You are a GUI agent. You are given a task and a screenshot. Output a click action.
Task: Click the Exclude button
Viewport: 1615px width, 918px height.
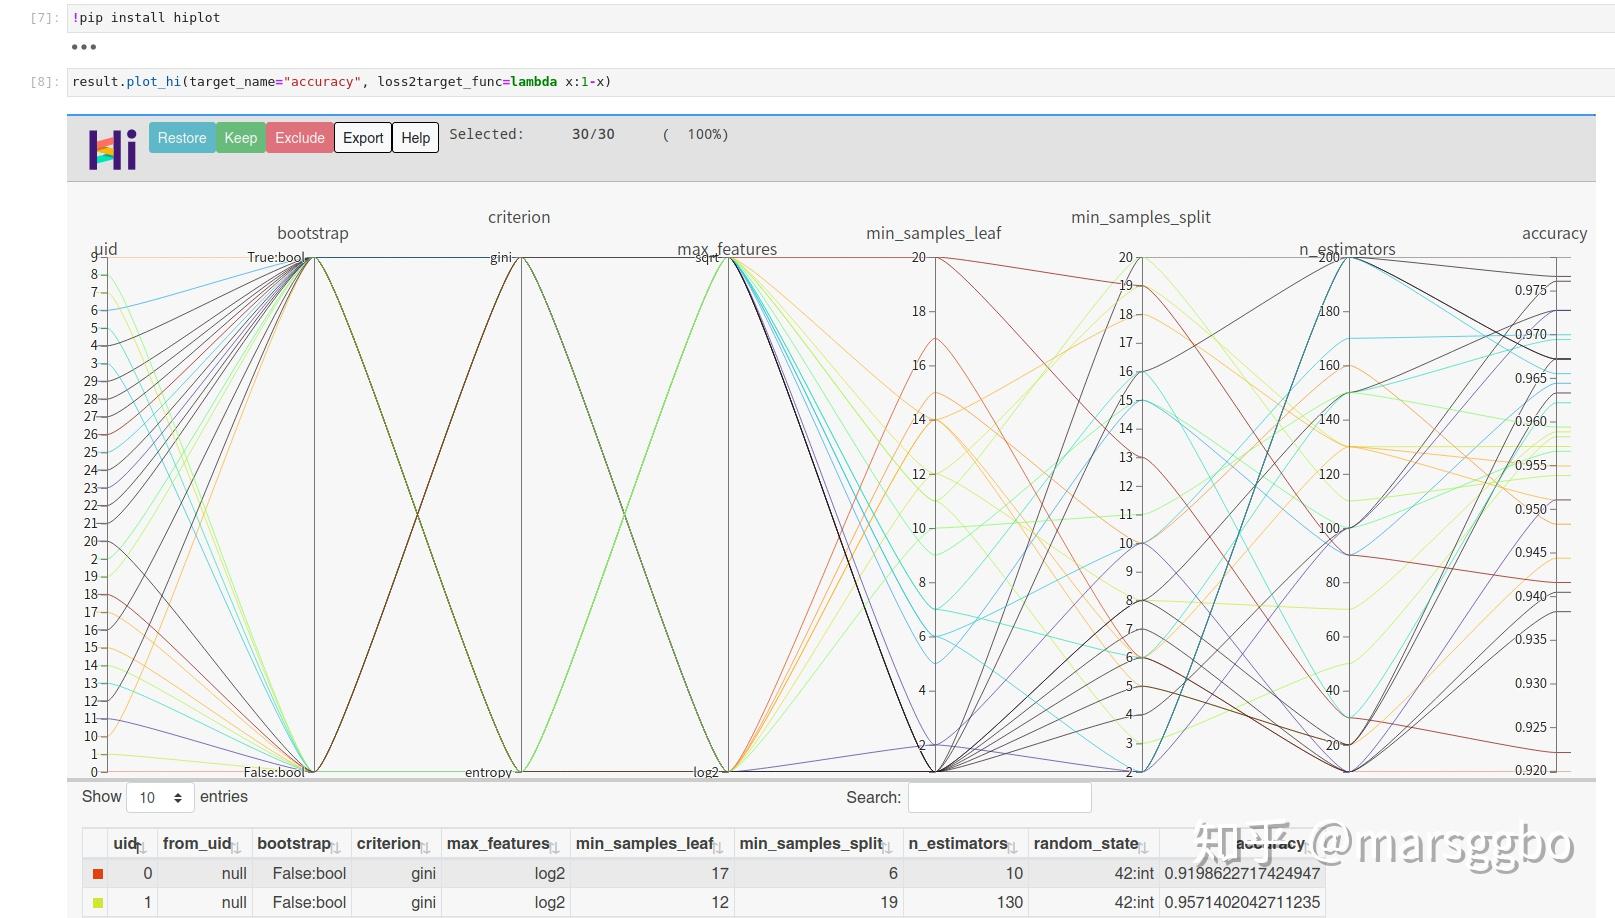tap(300, 138)
